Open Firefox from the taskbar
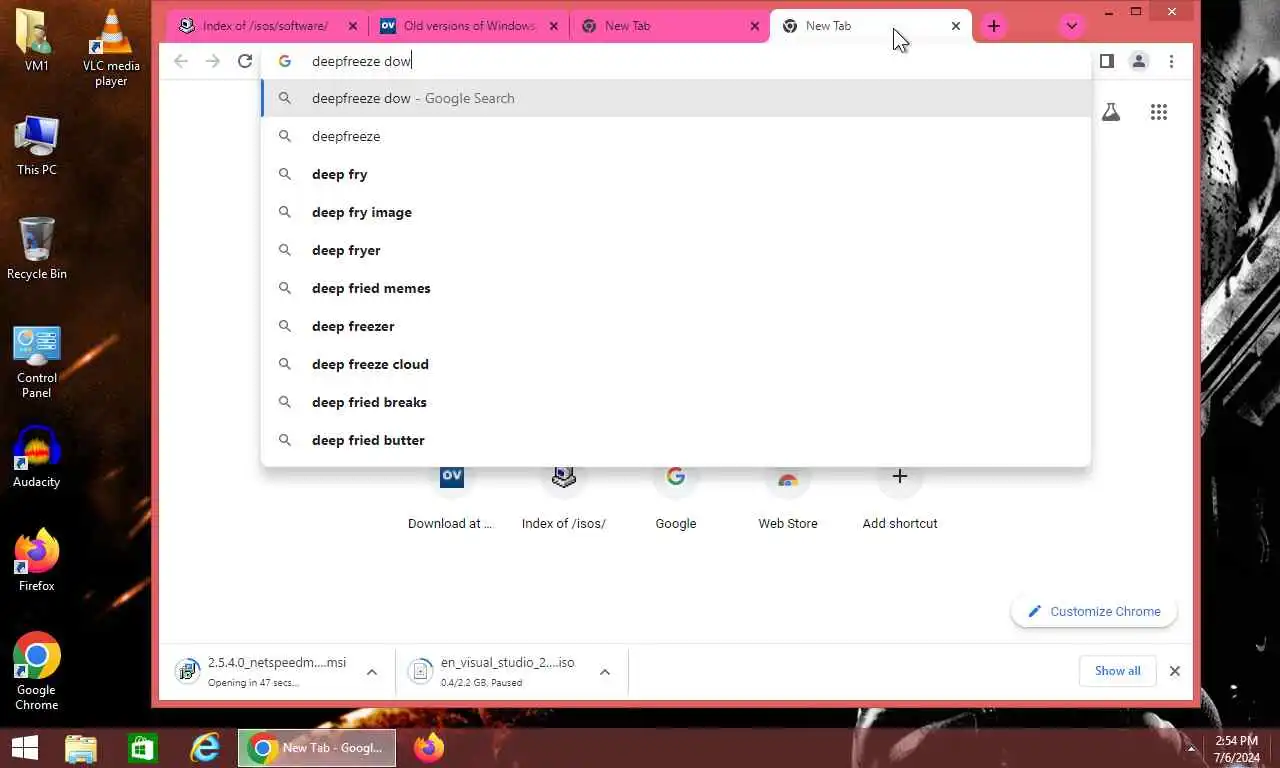 (429, 747)
